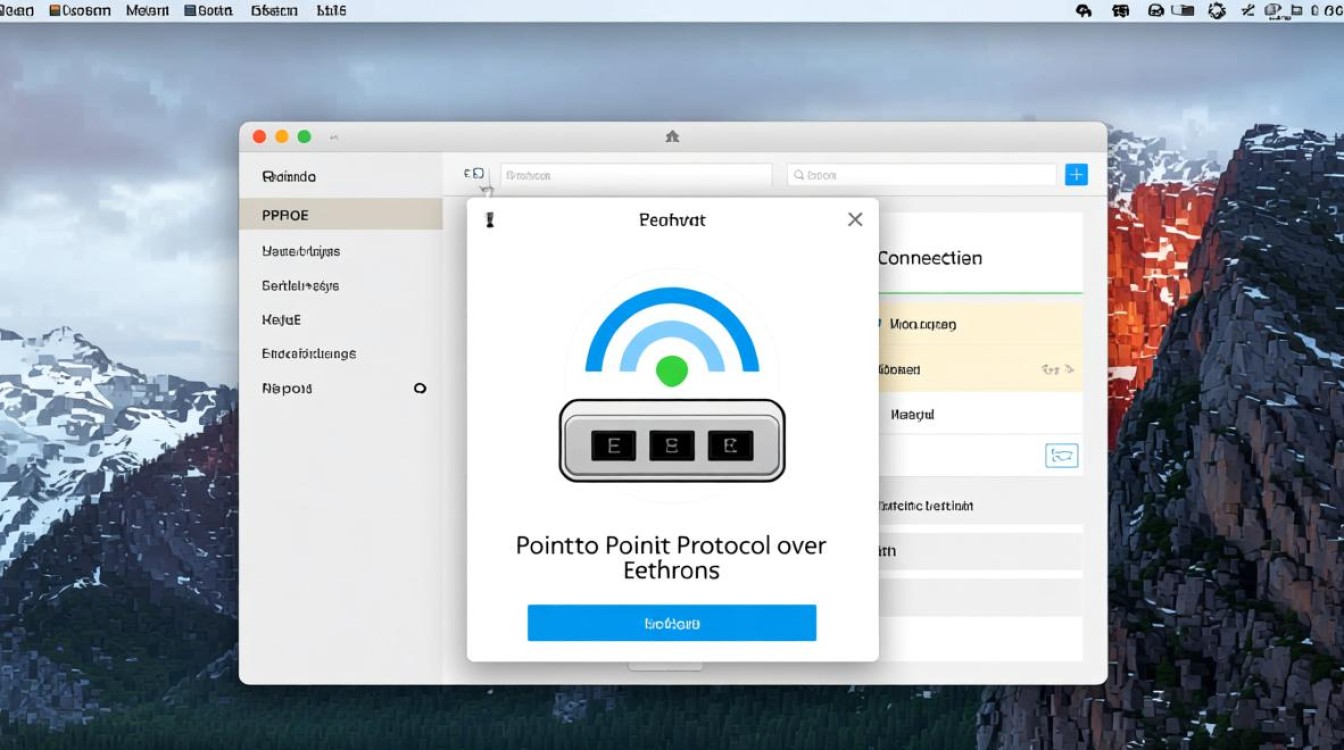1344x750 pixels.
Task: Click the blue outlined icon in right panel
Action: tap(1061, 456)
